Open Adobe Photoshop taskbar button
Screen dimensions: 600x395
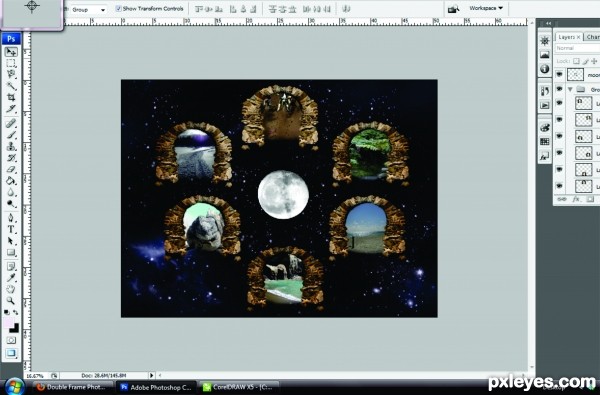156,387
